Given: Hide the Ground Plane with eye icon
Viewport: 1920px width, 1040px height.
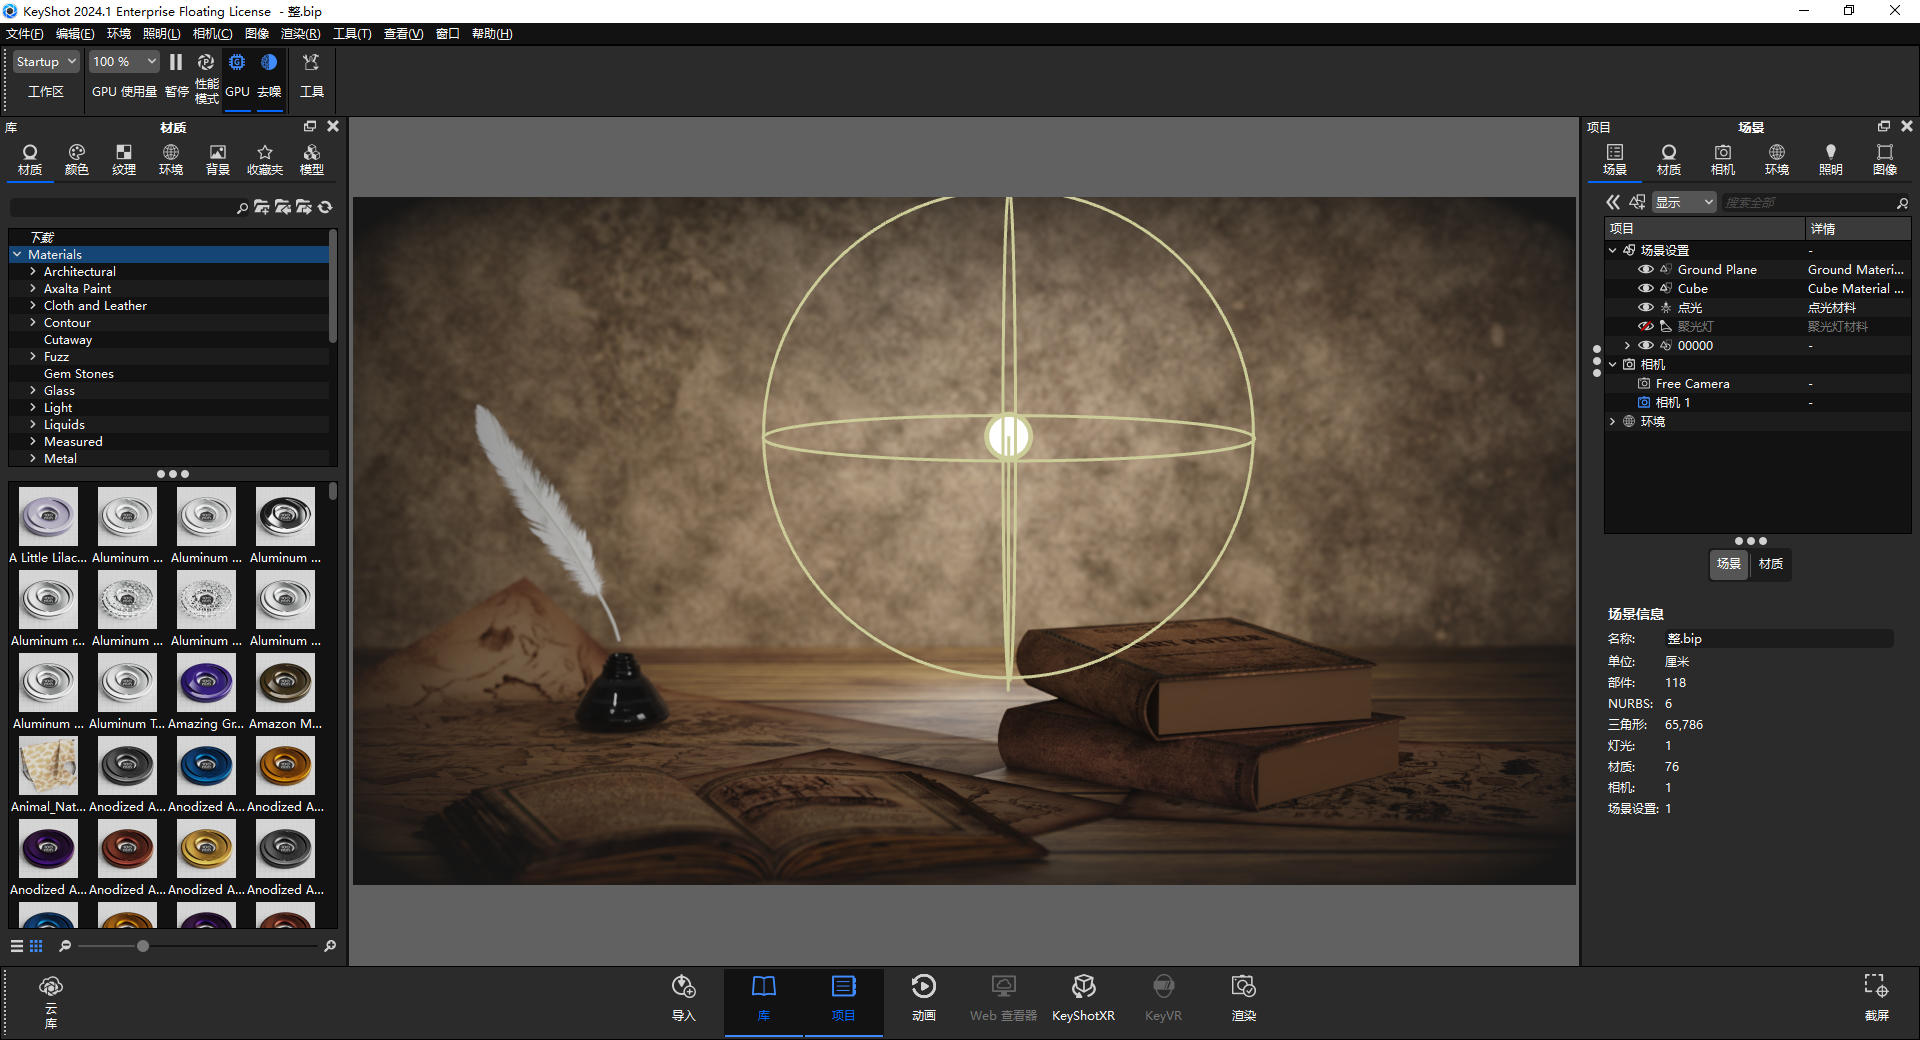Looking at the screenshot, I should tap(1645, 270).
